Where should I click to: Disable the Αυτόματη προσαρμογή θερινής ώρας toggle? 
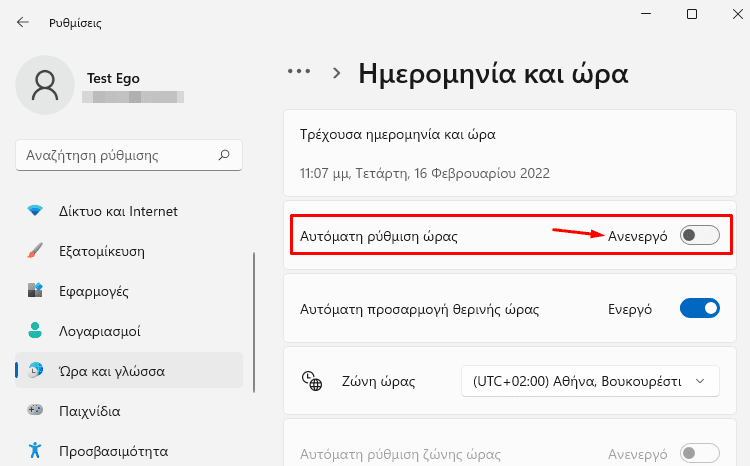pyautogui.click(x=699, y=309)
